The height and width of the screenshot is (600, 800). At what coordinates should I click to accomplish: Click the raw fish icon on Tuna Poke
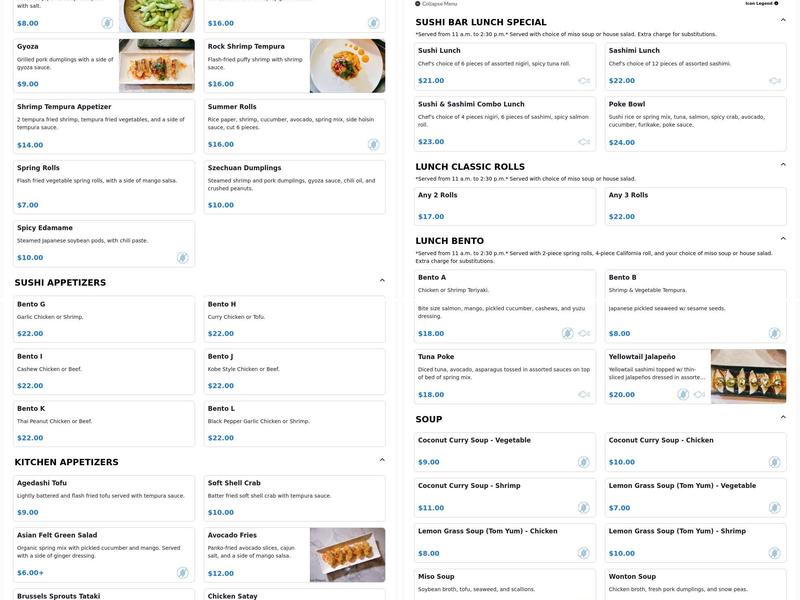[582, 393]
